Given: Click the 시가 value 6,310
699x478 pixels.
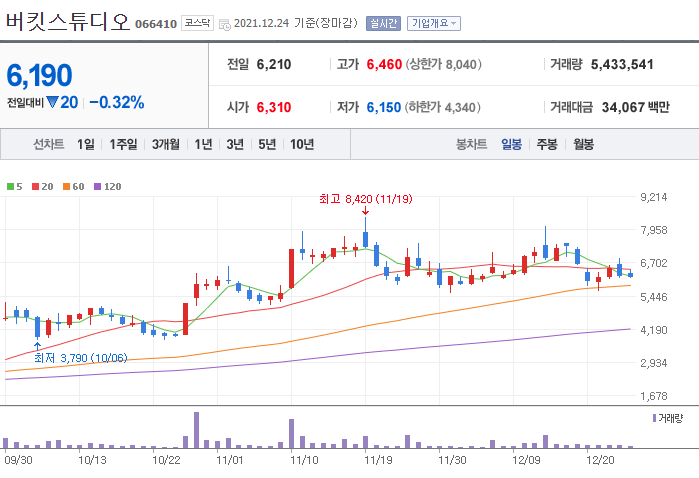Looking at the screenshot, I should pyautogui.click(x=274, y=107).
